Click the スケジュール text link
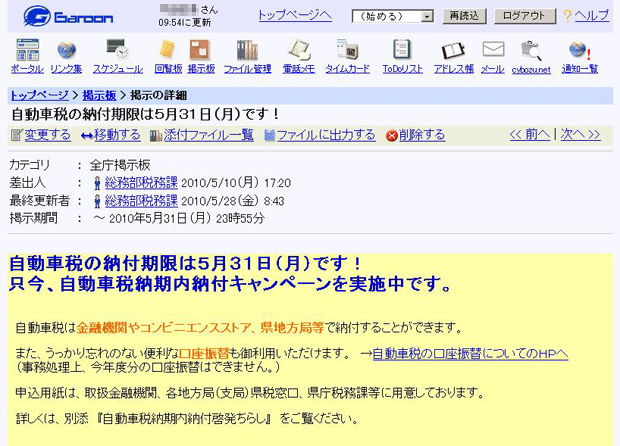This screenshot has height=446, width=620. [x=118, y=69]
